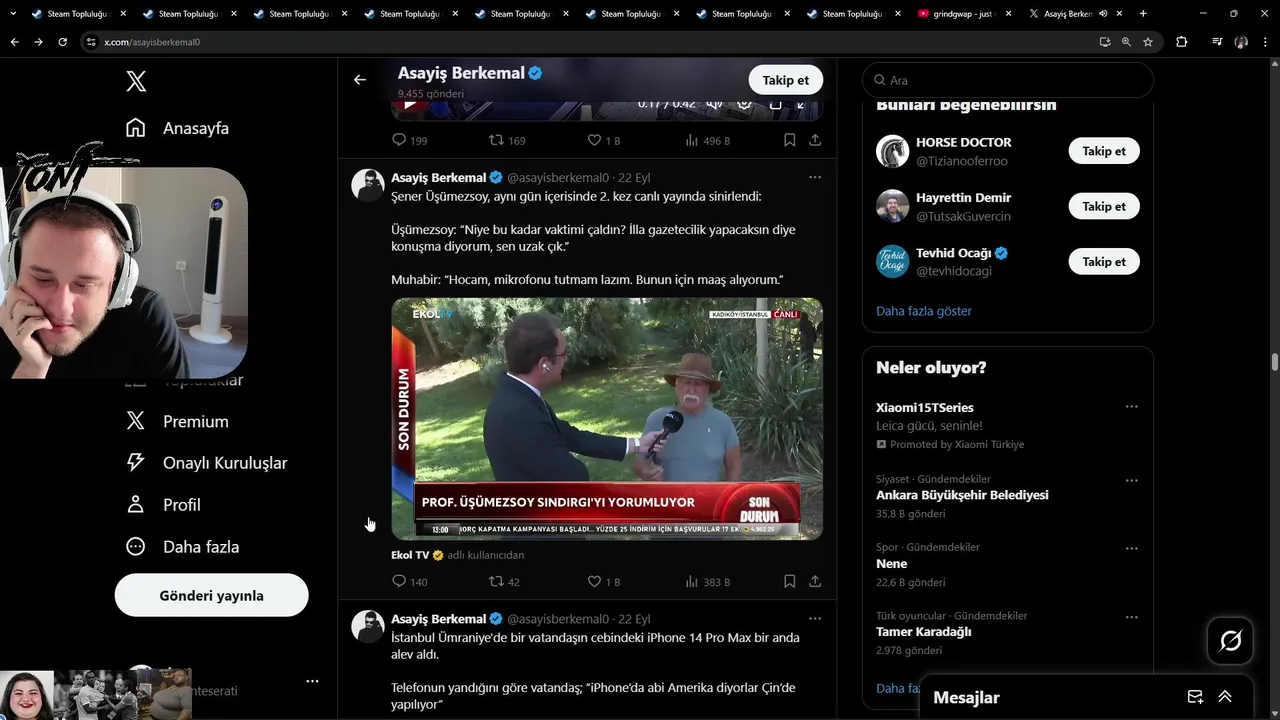The image size is (1280, 720).
Task: Click the Ara search field
Action: click(1008, 80)
